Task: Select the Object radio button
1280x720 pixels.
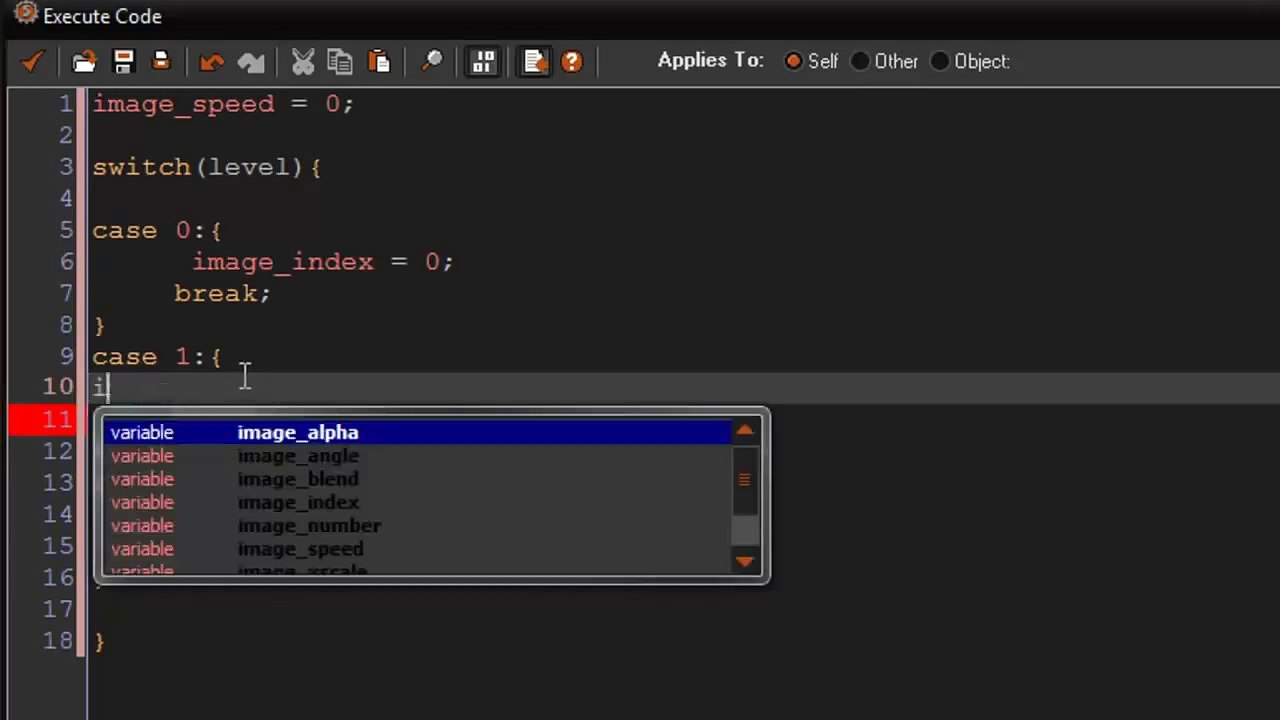Action: (x=939, y=61)
